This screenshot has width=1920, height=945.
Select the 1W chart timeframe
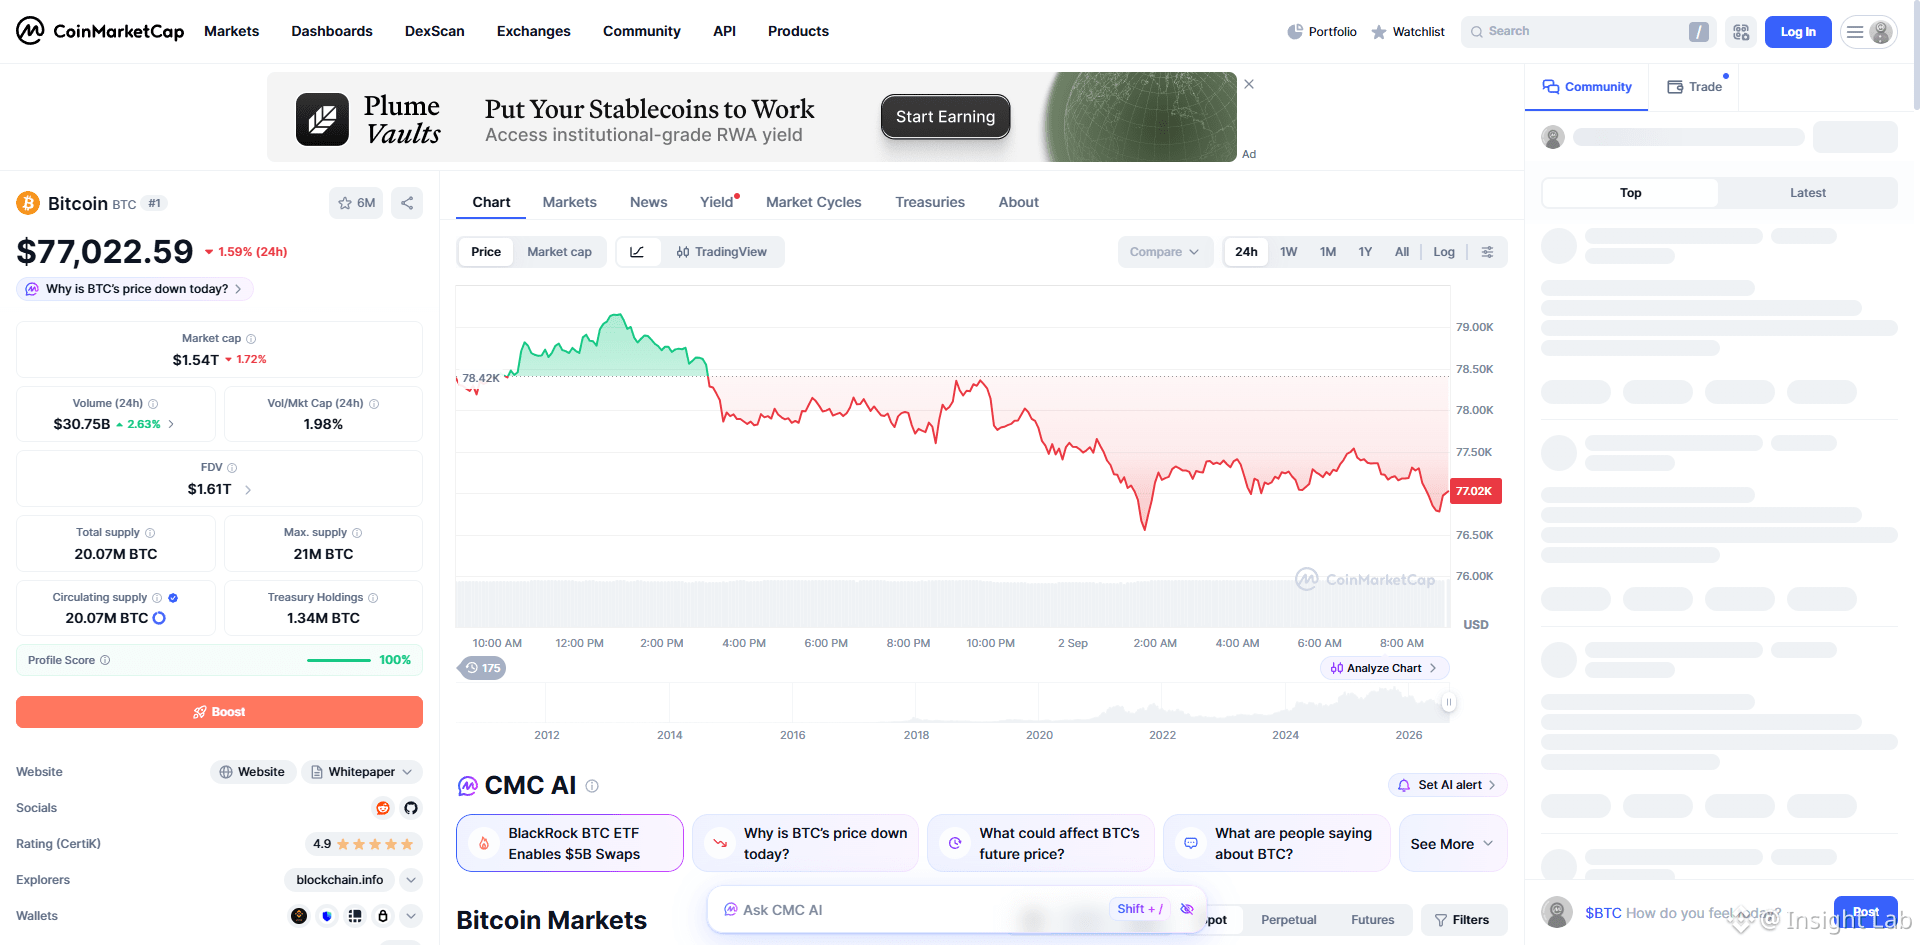[x=1288, y=252]
